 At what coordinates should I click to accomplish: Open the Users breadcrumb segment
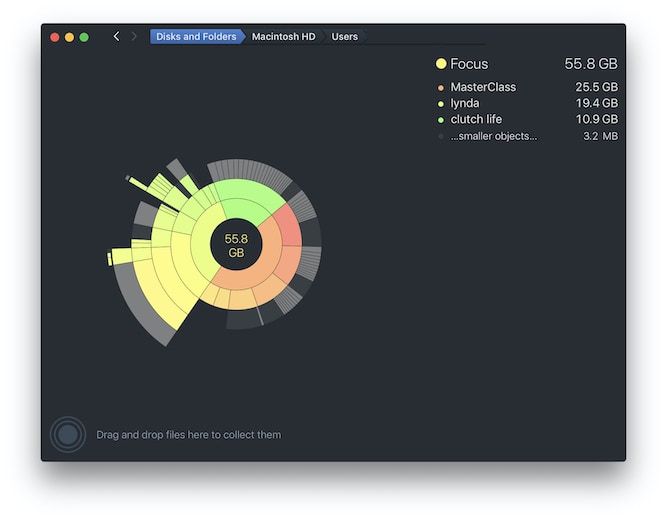coord(345,37)
